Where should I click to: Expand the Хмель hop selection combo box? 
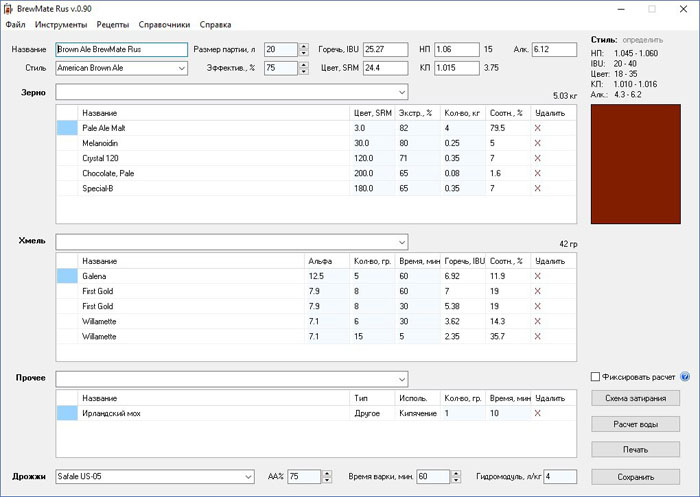coord(402,242)
